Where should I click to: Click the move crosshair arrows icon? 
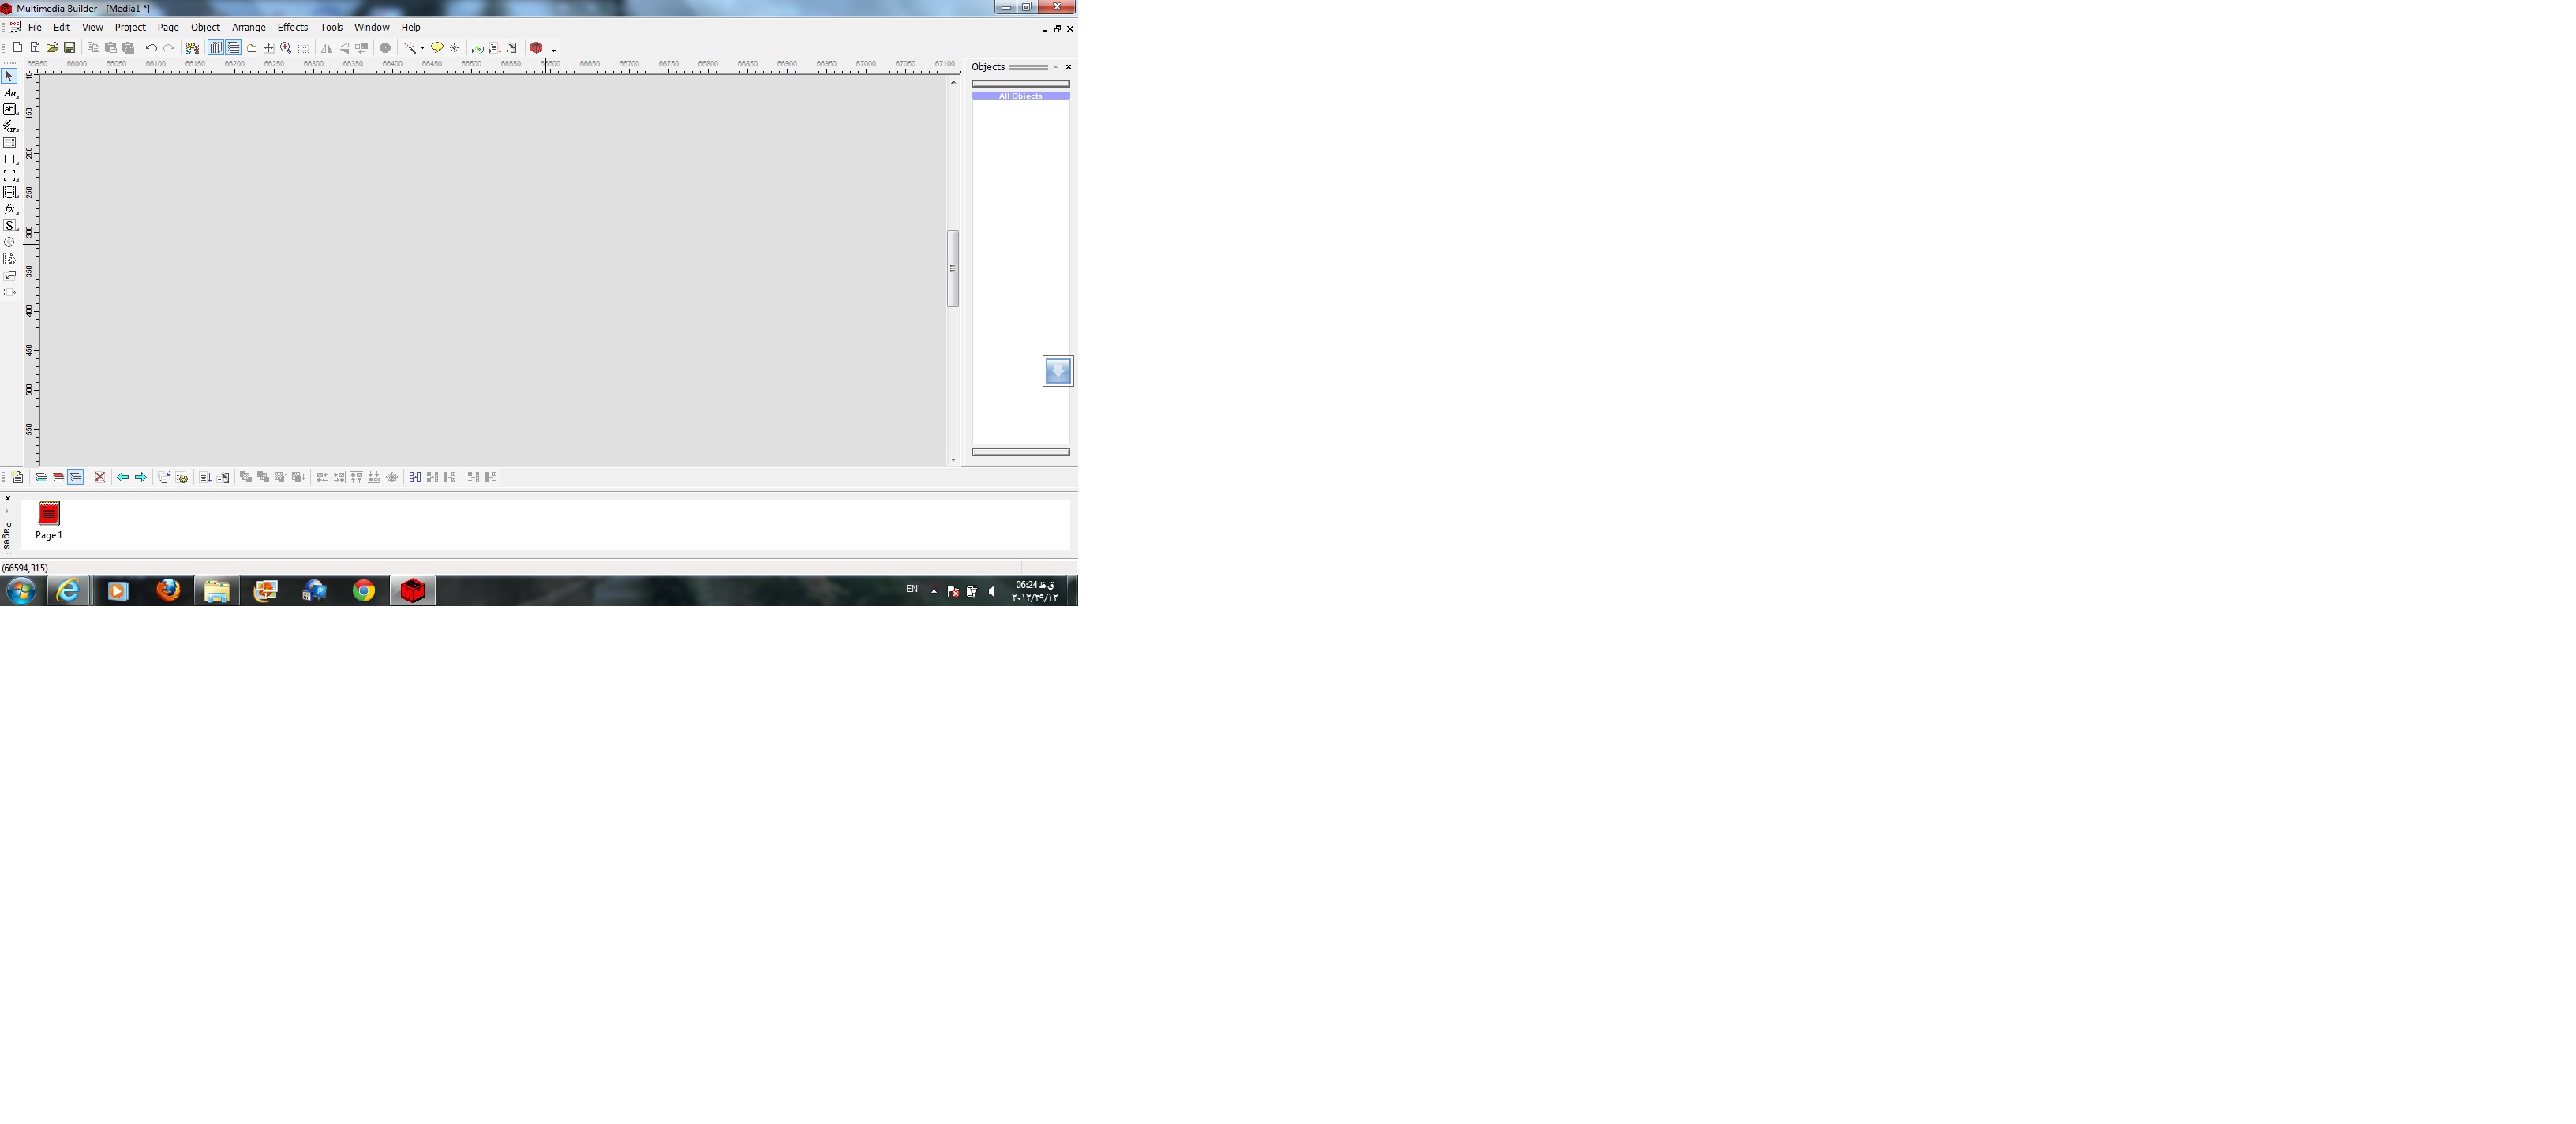[269, 48]
